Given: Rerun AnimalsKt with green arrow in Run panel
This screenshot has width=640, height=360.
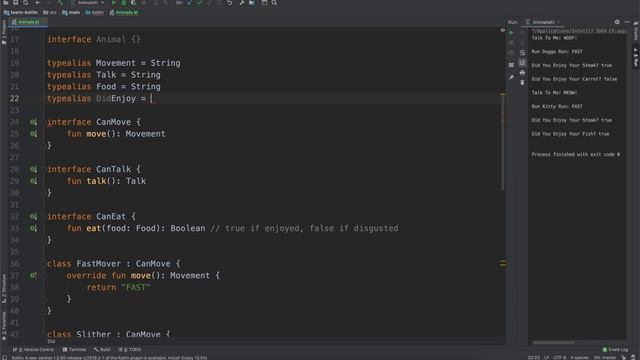Looking at the screenshot, I should [x=511, y=32].
